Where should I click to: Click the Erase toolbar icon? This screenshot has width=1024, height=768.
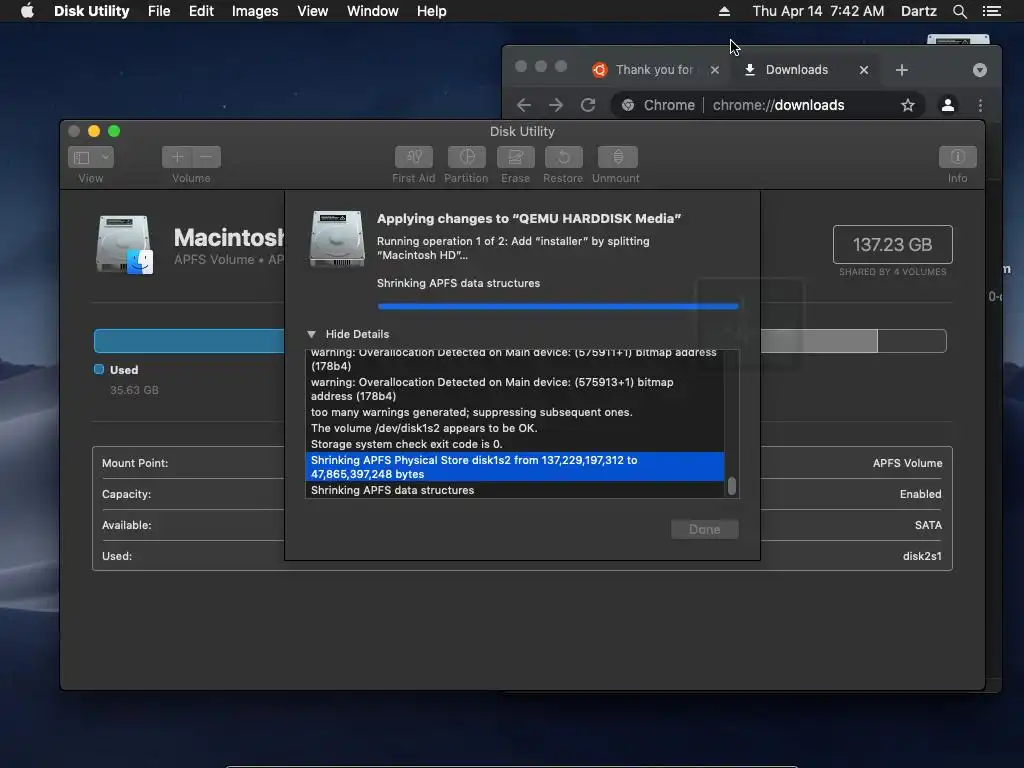point(515,157)
